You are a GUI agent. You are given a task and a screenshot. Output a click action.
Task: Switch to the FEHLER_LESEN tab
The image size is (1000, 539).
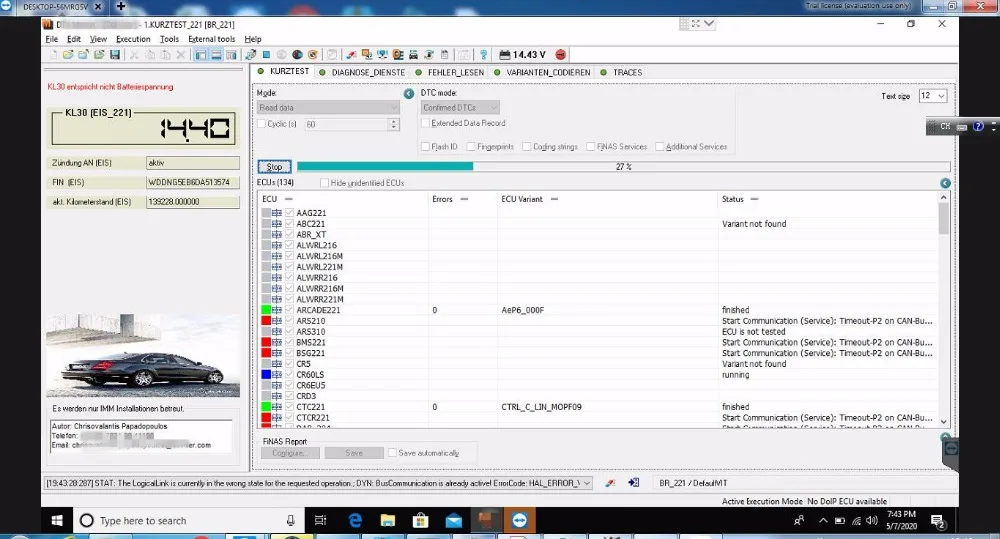(450, 72)
